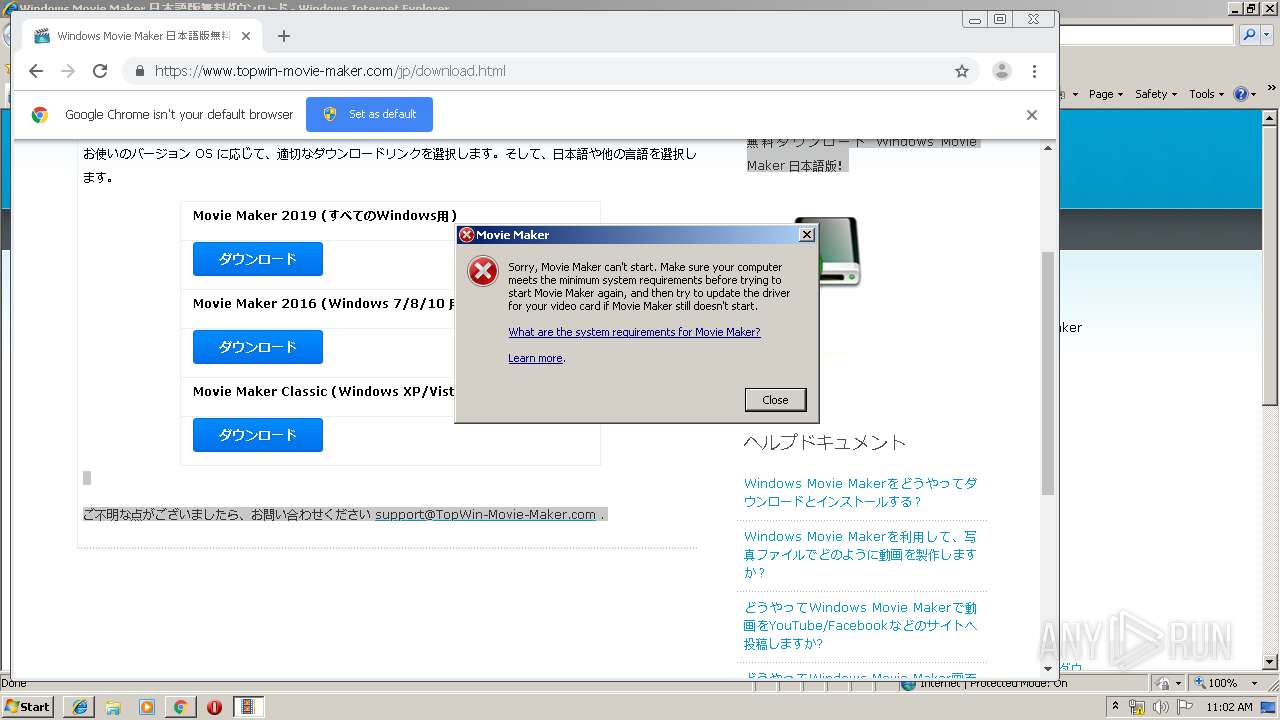Viewport: 1280px width, 720px height.
Task: Click the IE search magnifier button
Action: tap(1250, 35)
